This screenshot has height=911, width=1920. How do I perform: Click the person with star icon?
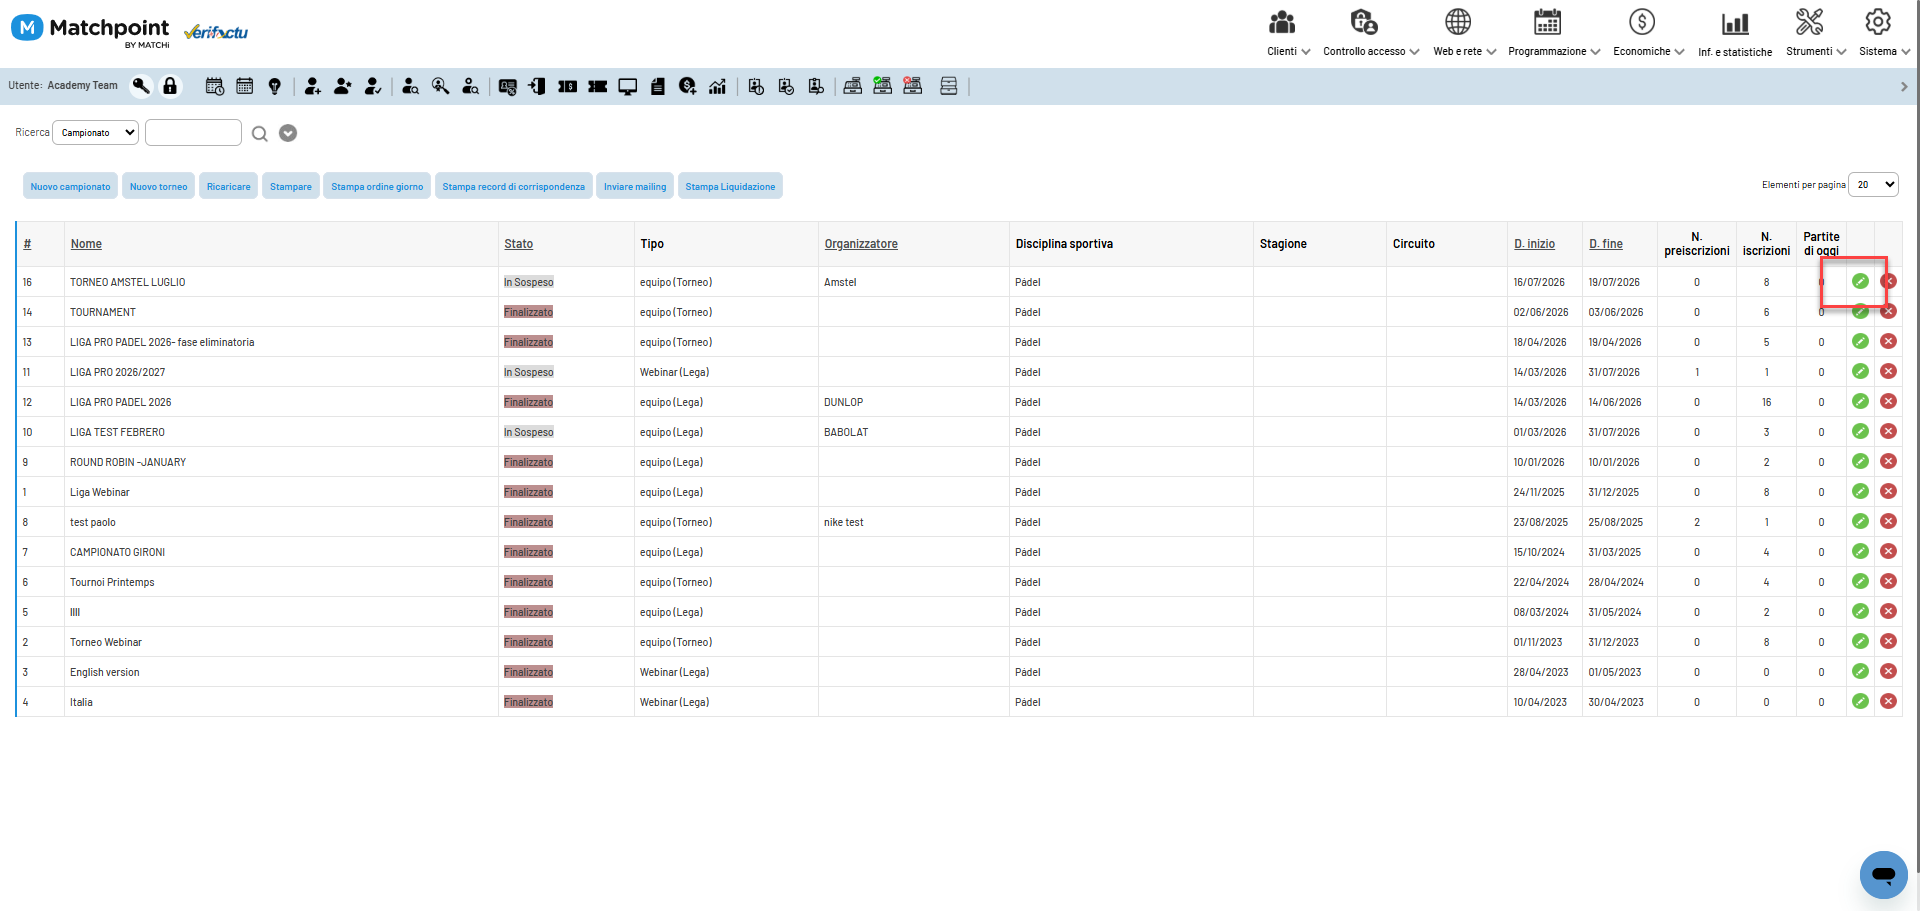click(343, 86)
